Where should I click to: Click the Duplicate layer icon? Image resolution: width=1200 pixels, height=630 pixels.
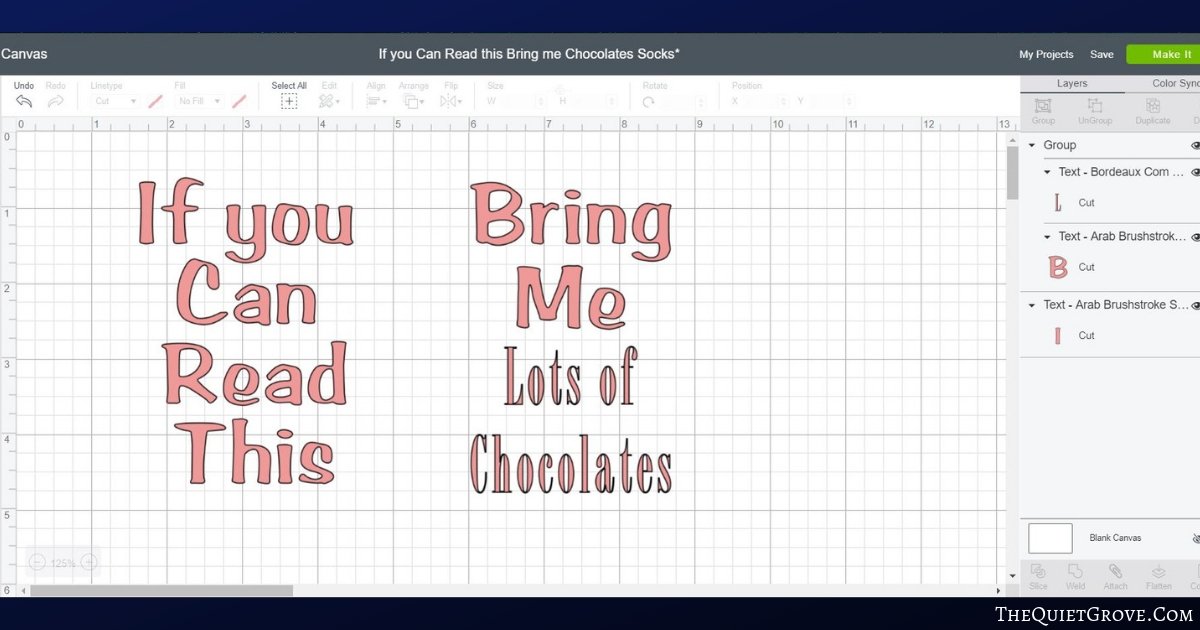1153,105
